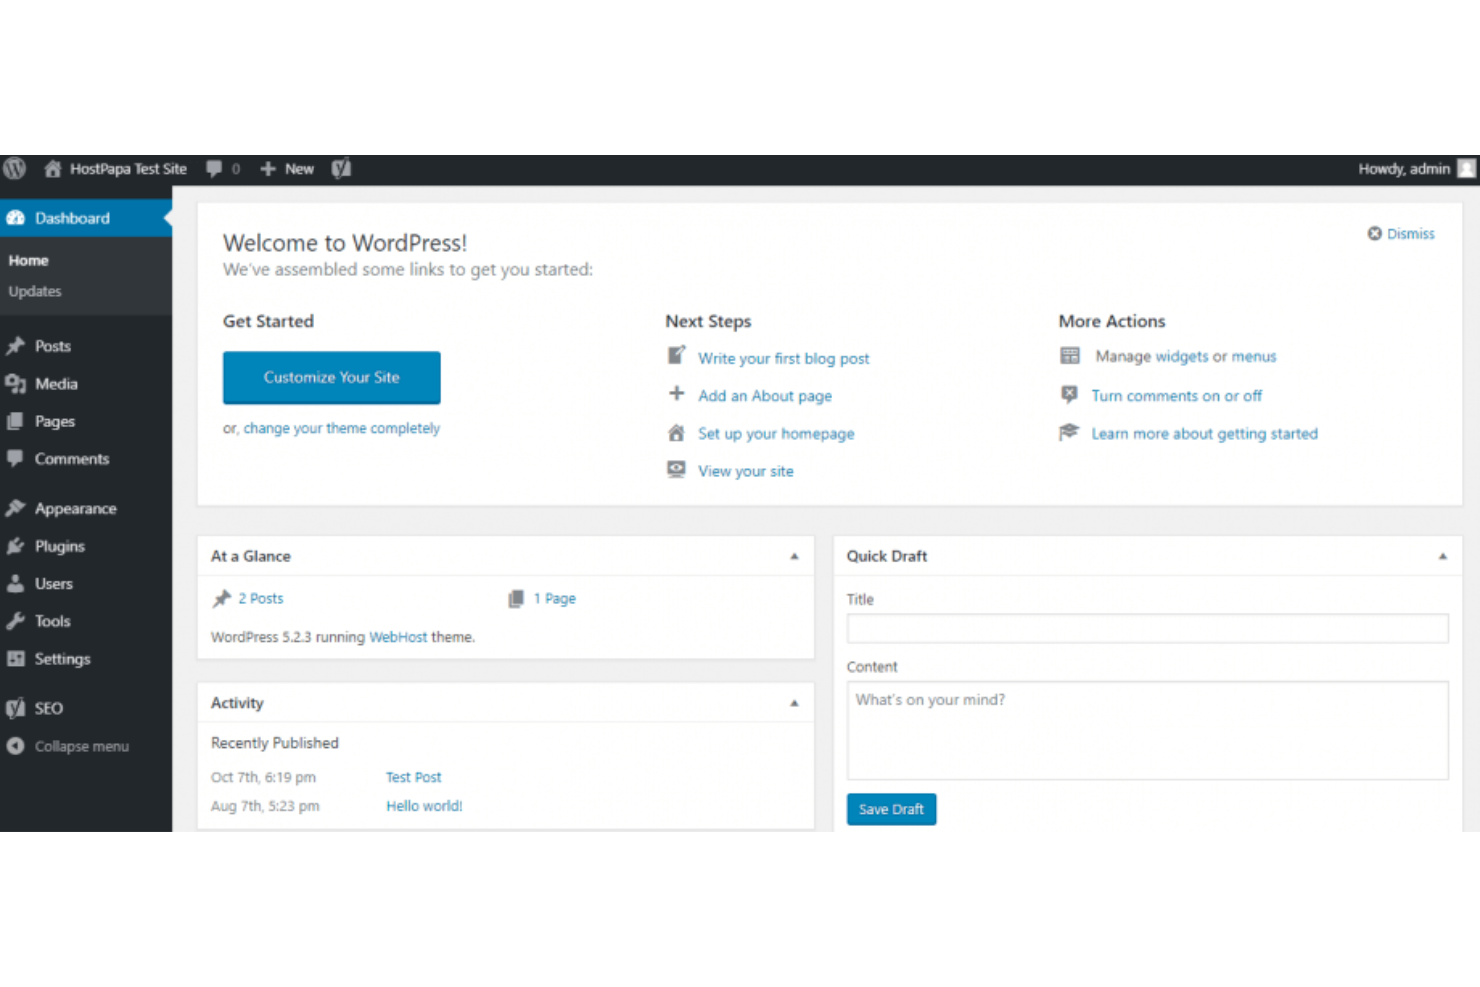Click the Plugins icon in sidebar
Screen dimensions: 1480x987
tap(16, 545)
